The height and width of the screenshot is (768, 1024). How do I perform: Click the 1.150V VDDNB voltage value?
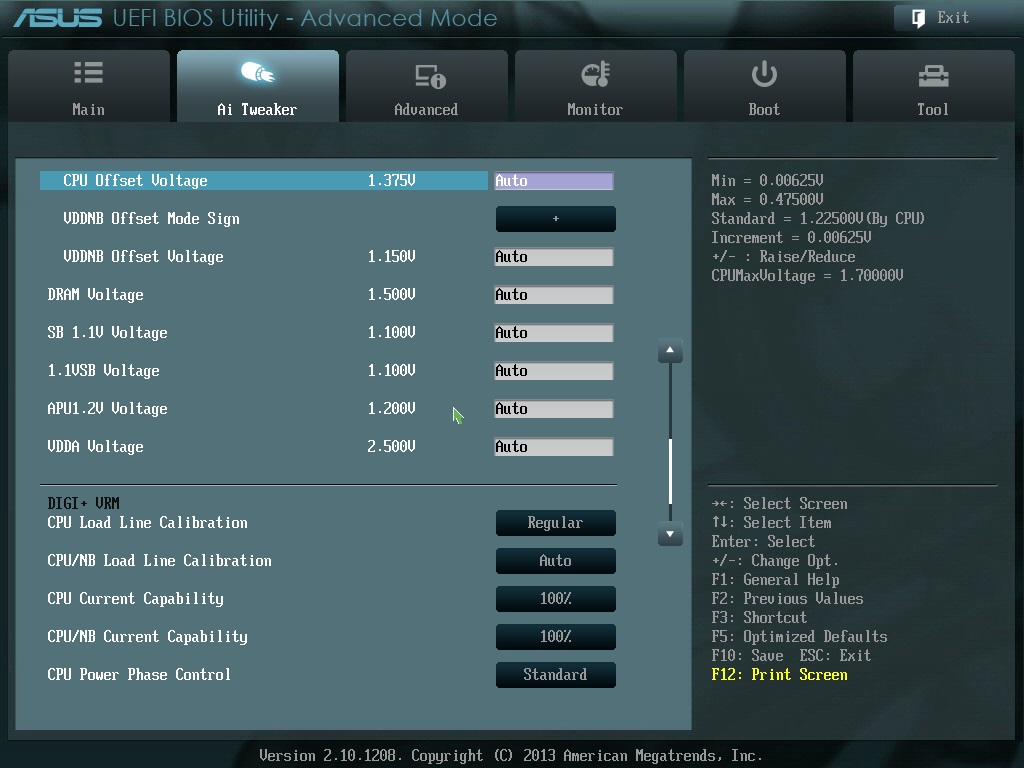391,256
